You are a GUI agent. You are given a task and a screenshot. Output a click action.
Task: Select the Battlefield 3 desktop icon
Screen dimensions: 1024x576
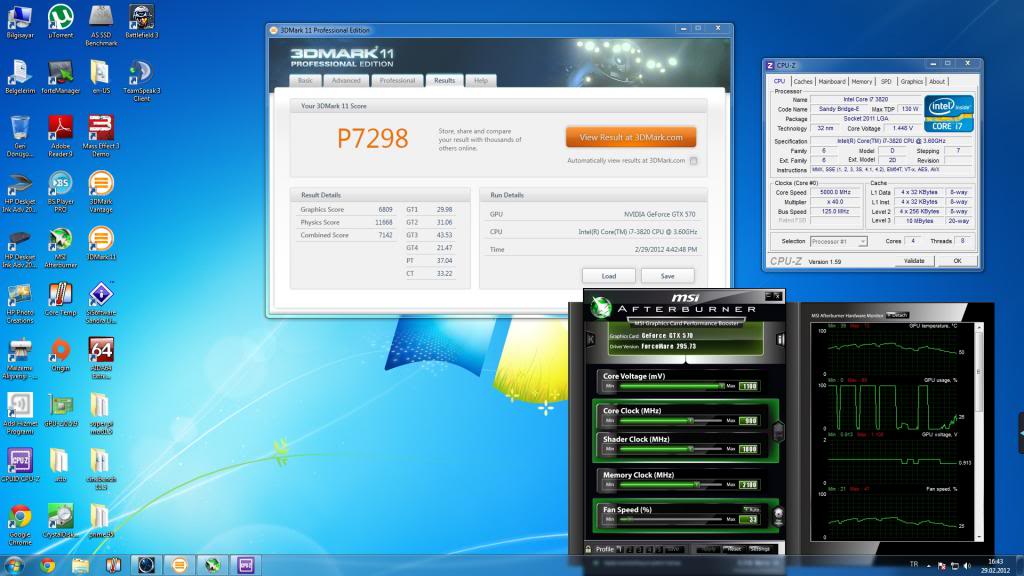pyautogui.click(x=141, y=22)
